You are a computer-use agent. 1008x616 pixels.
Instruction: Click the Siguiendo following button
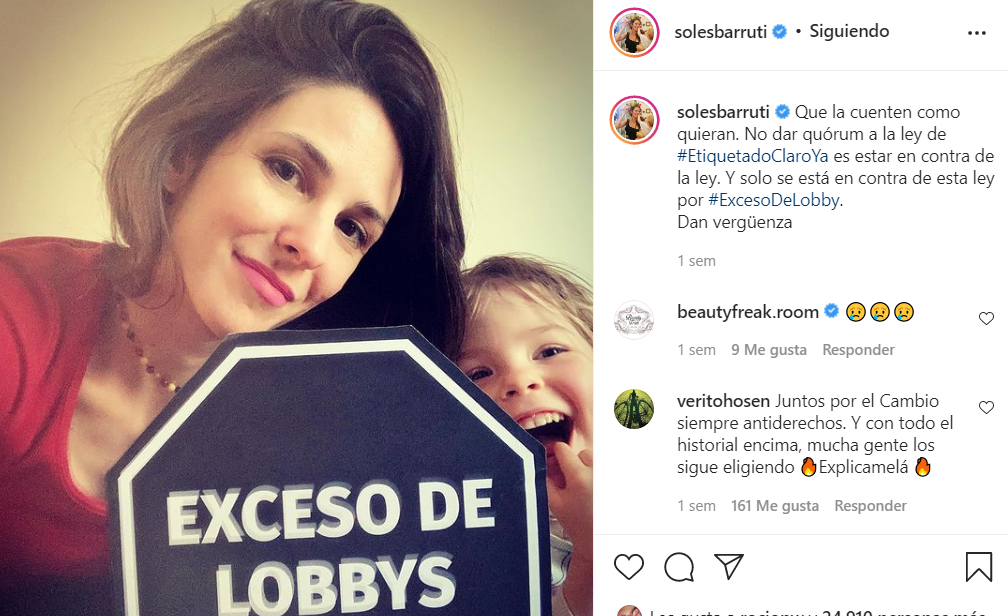(849, 31)
